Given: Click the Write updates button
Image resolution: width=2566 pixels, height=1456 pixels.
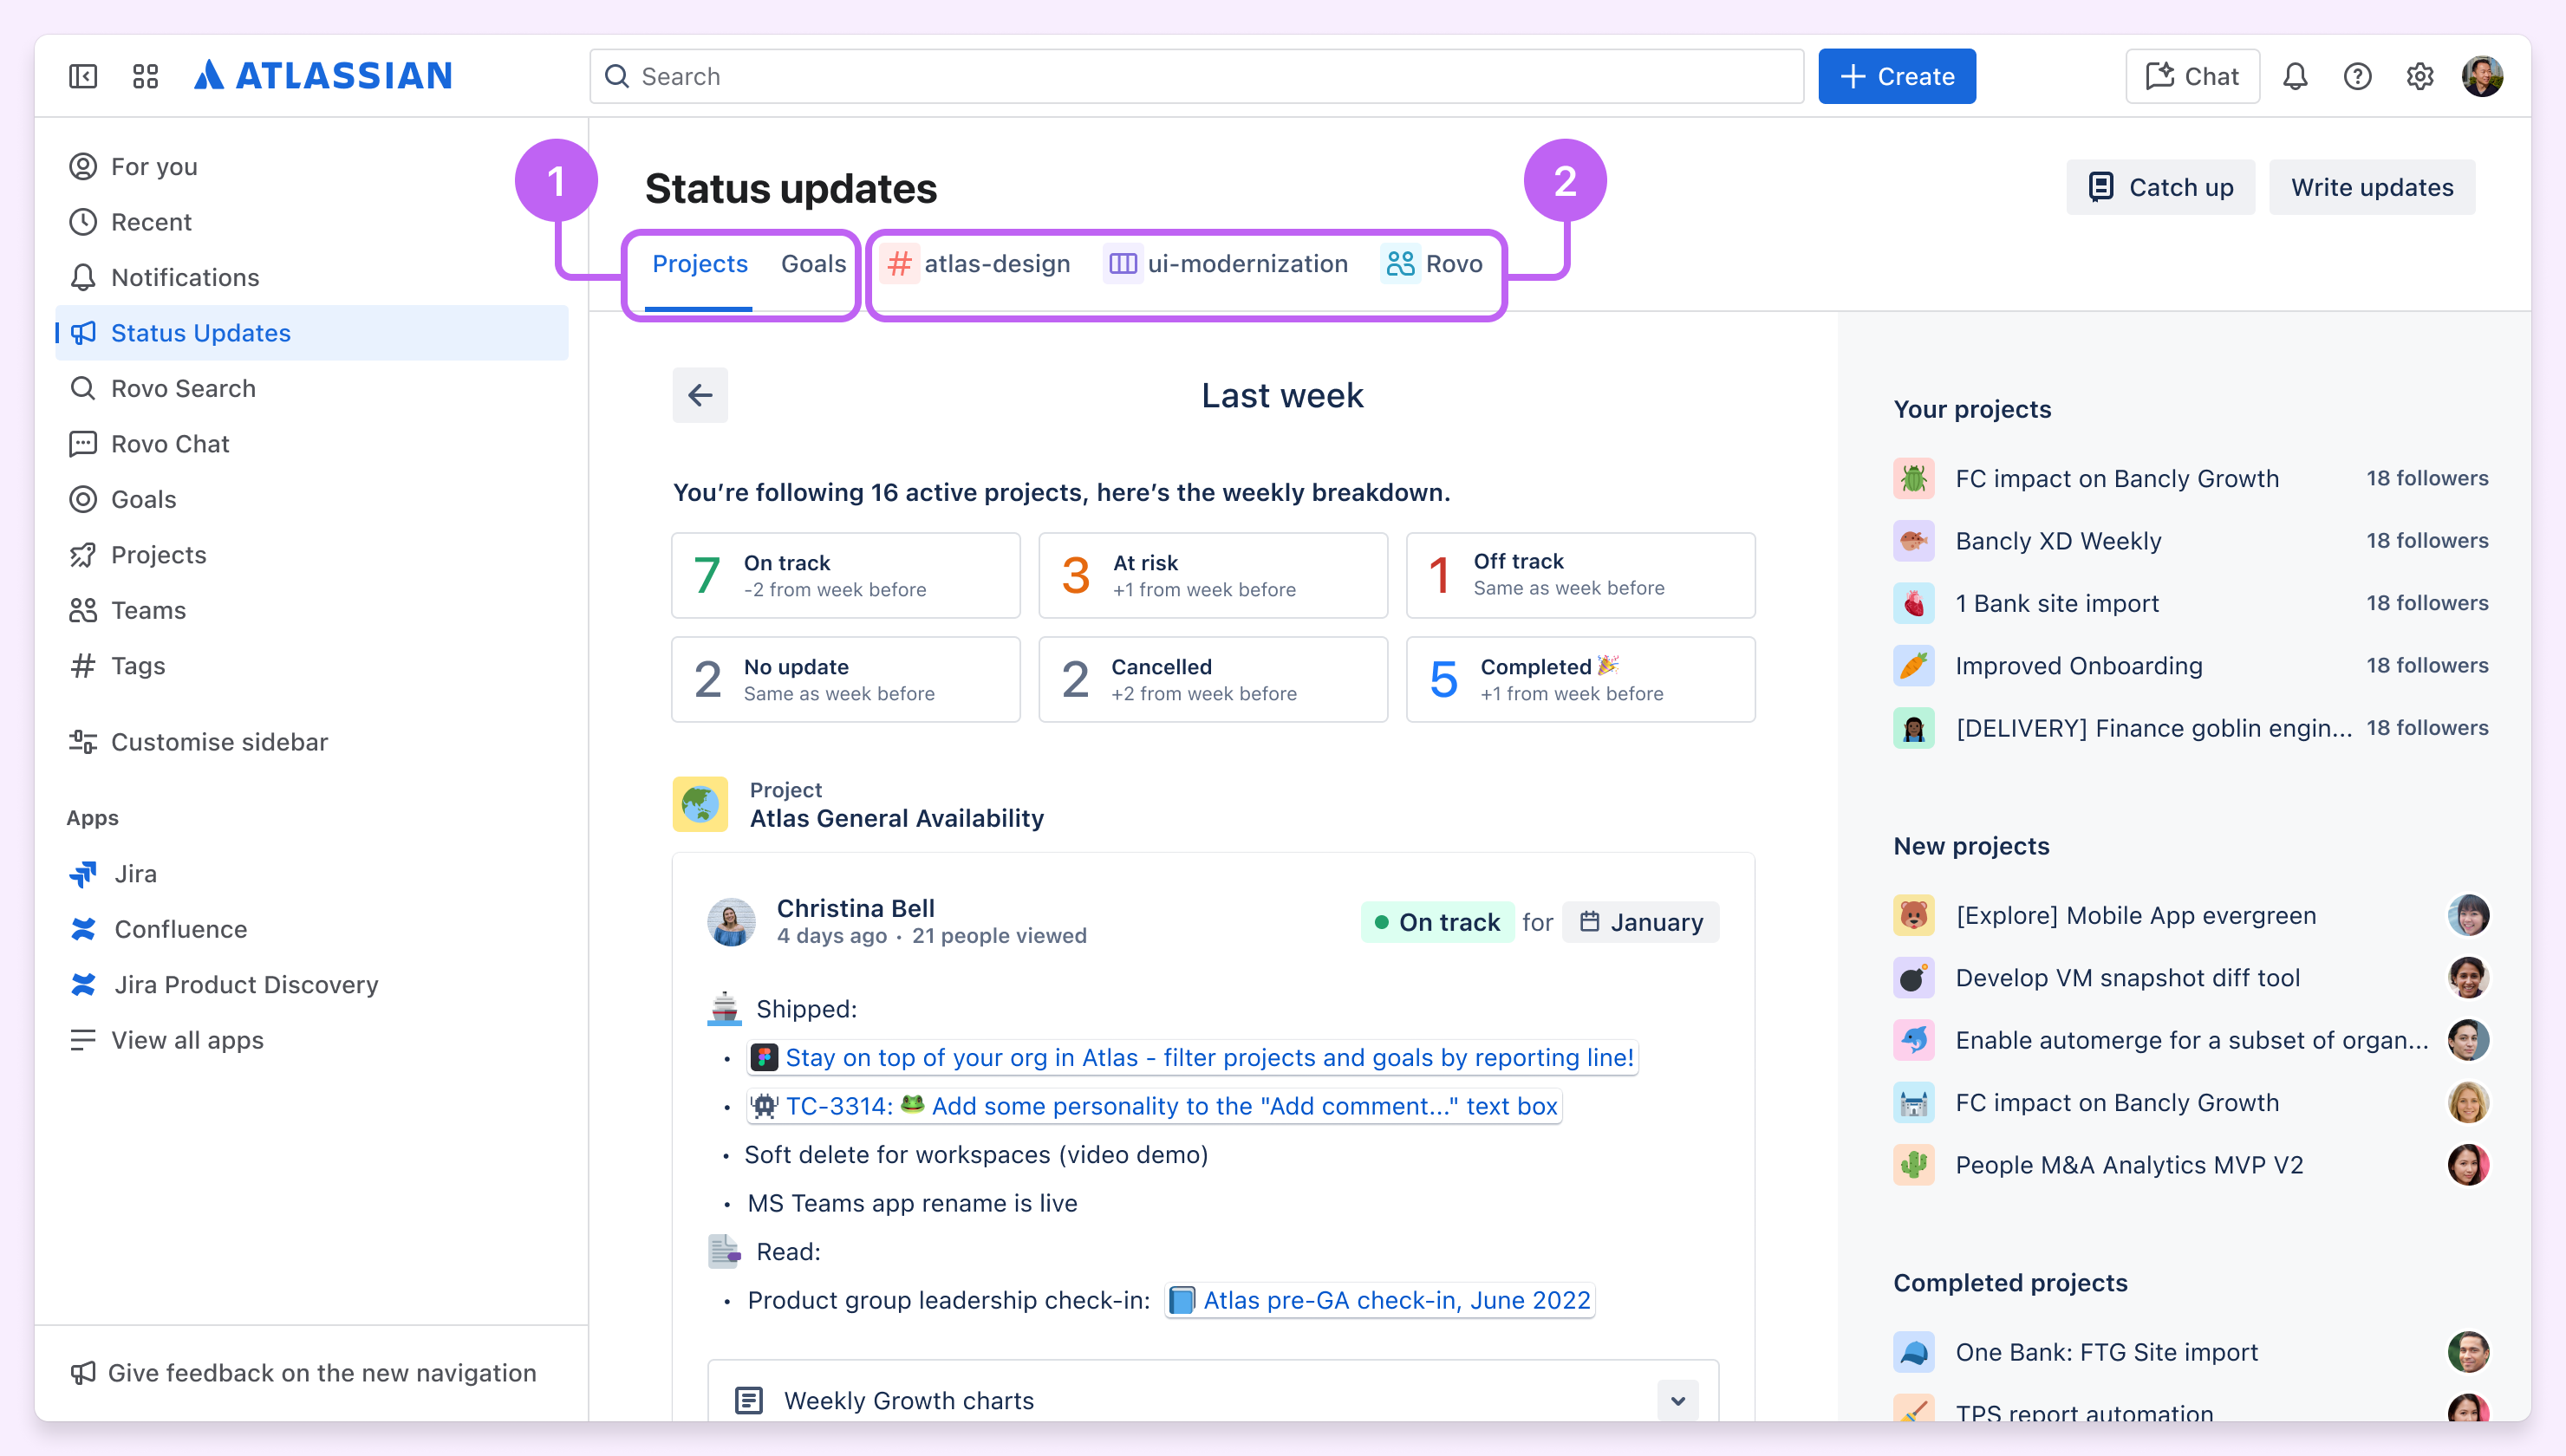Looking at the screenshot, I should 2372,186.
